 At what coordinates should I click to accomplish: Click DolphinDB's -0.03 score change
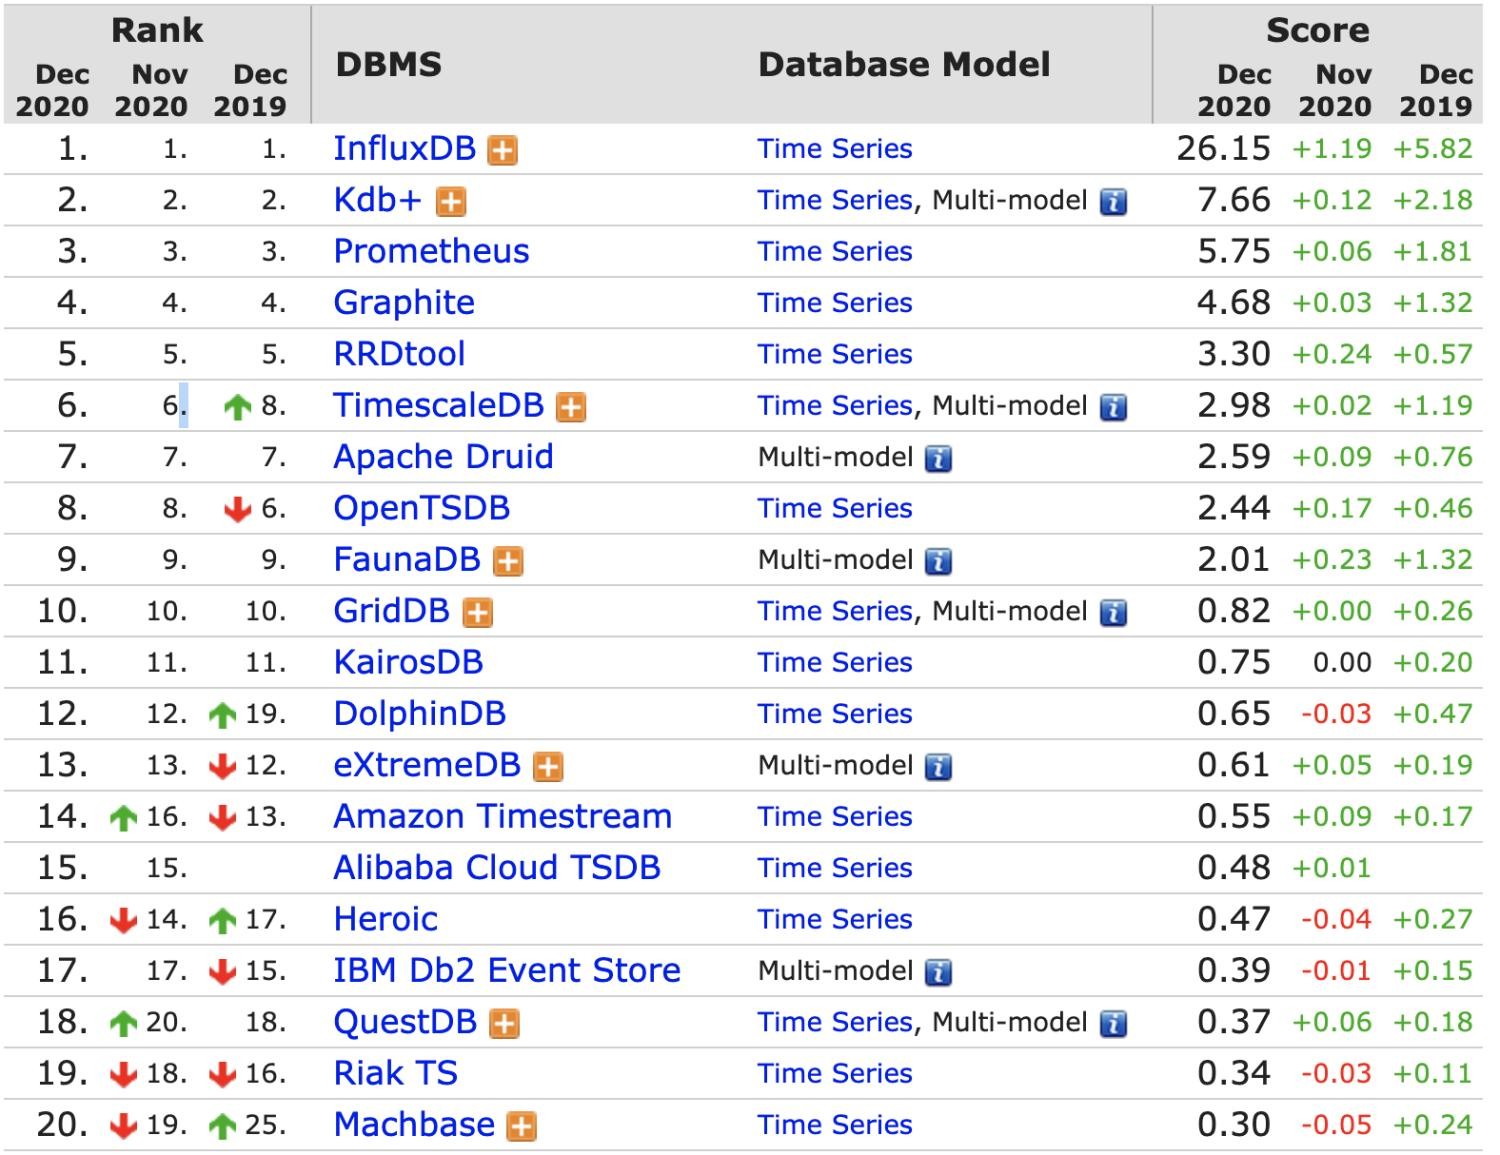pyautogui.click(x=1336, y=714)
